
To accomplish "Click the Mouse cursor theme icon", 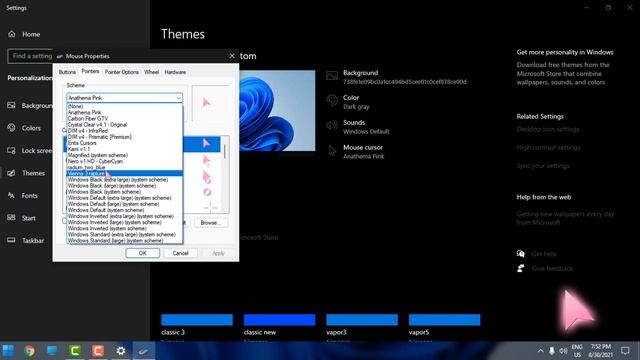I will point(332,151).
